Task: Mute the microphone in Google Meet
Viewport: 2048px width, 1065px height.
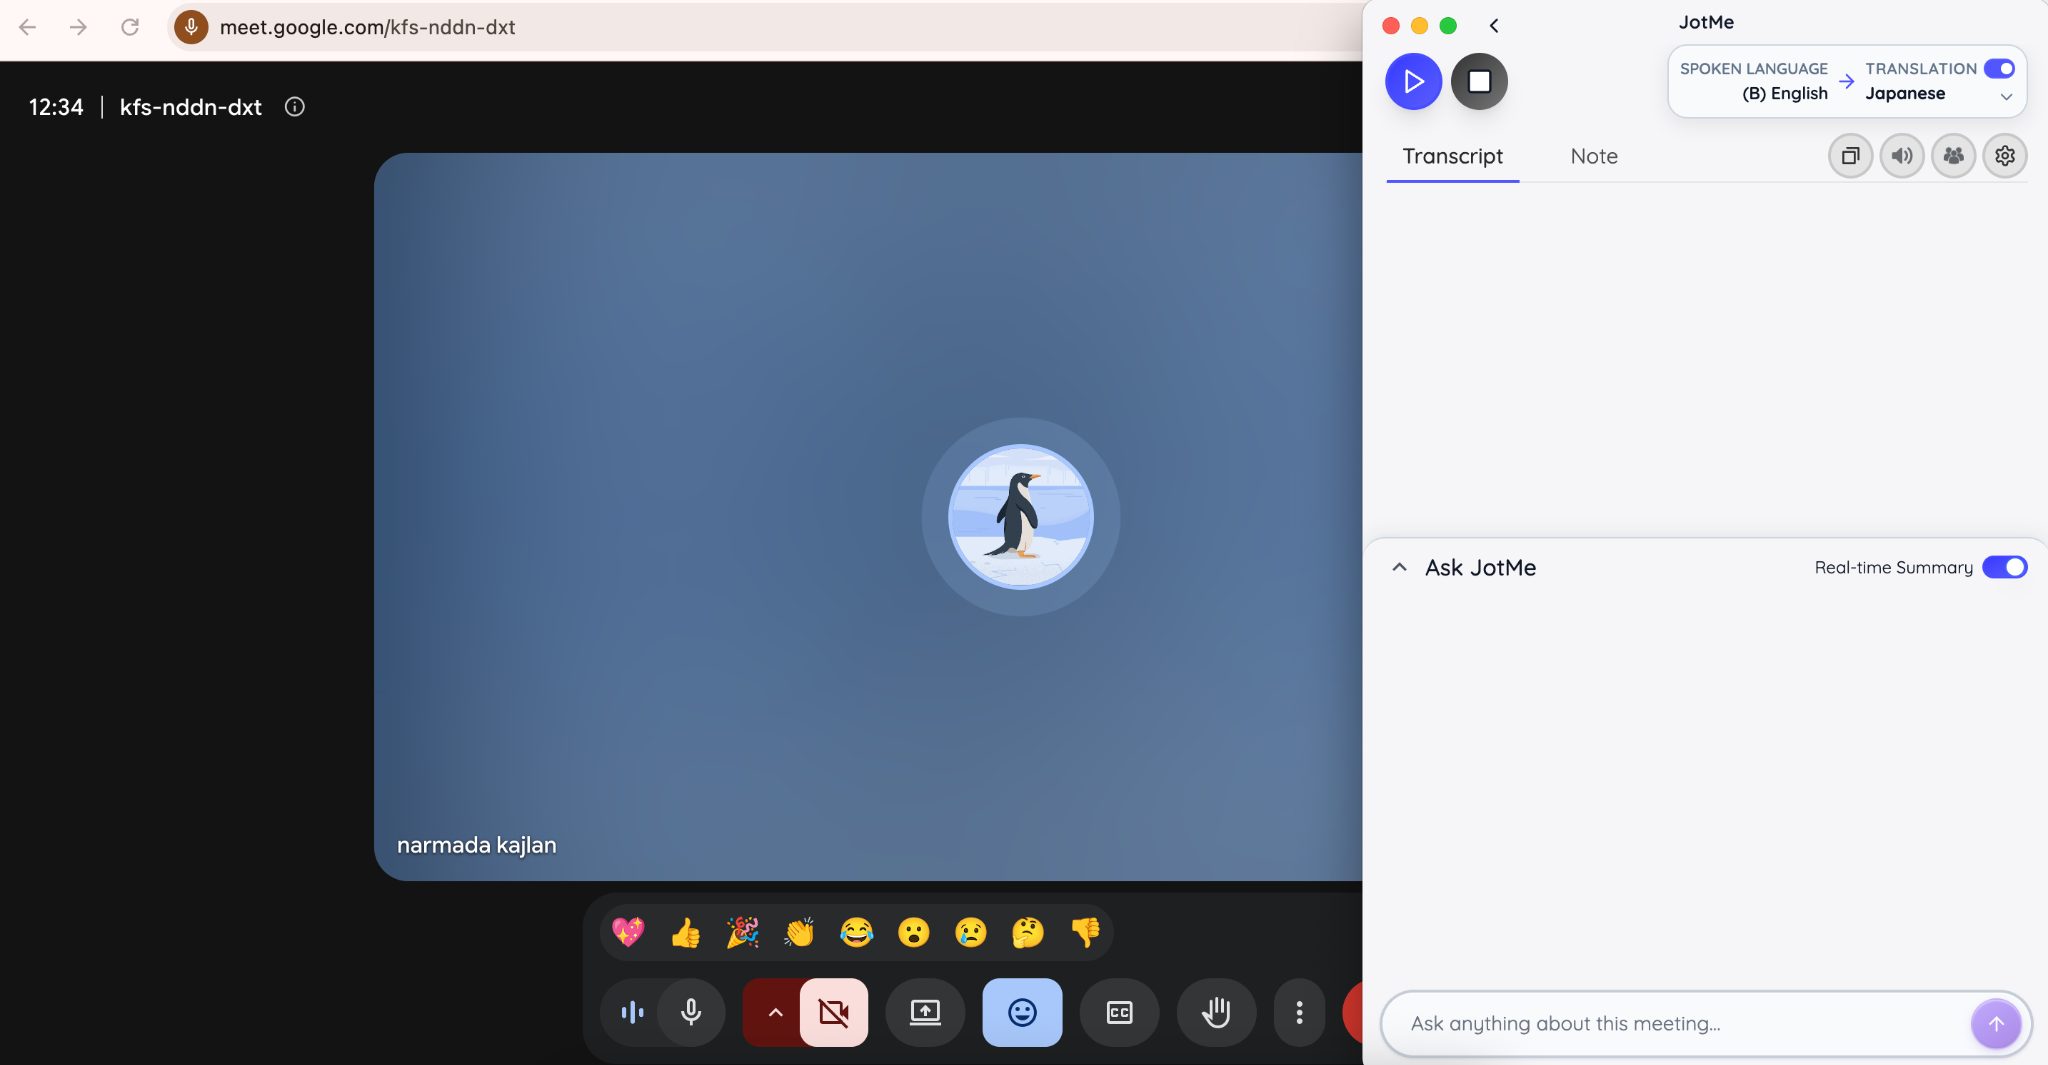Action: point(691,1013)
